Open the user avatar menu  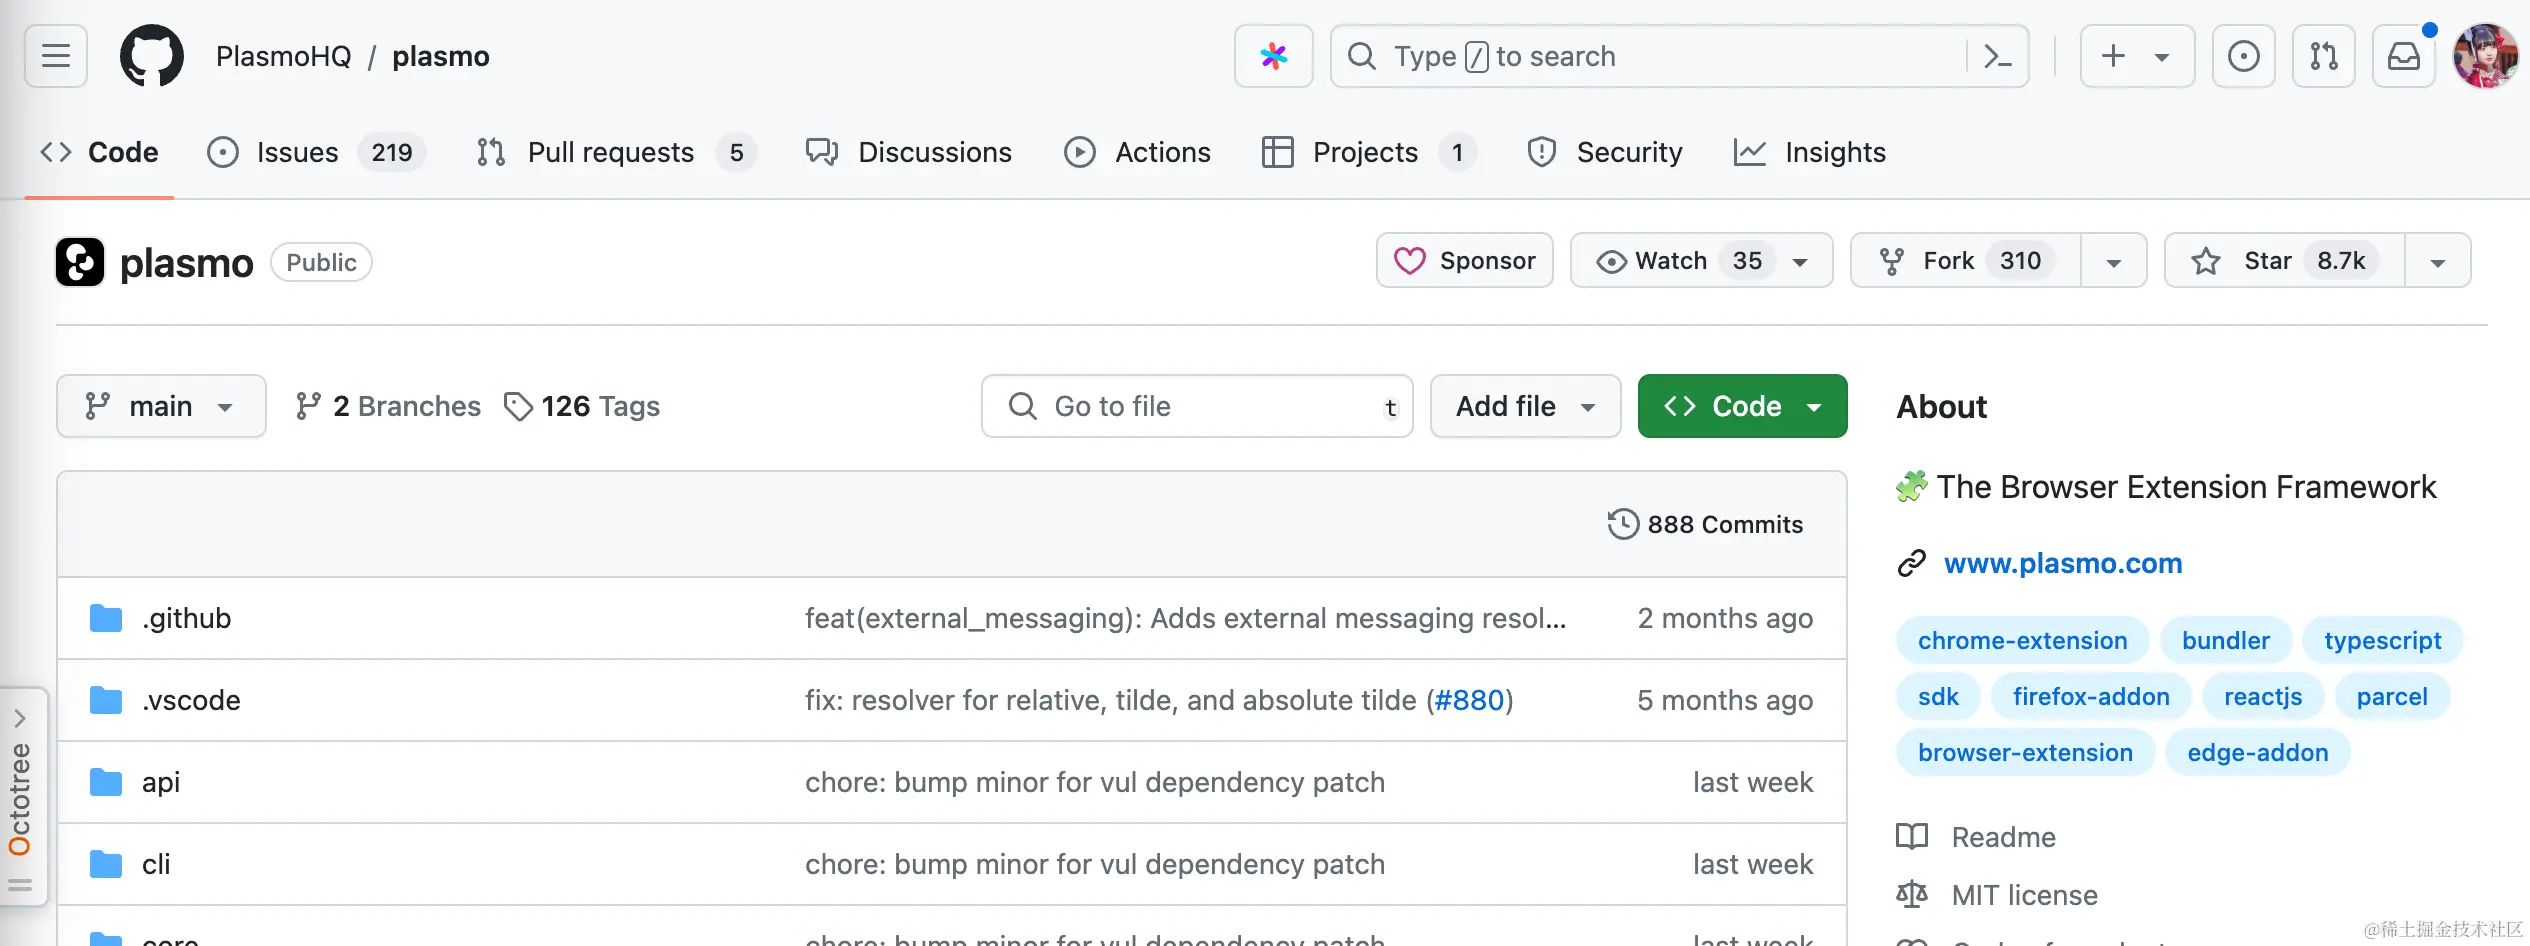pyautogui.click(x=2485, y=56)
